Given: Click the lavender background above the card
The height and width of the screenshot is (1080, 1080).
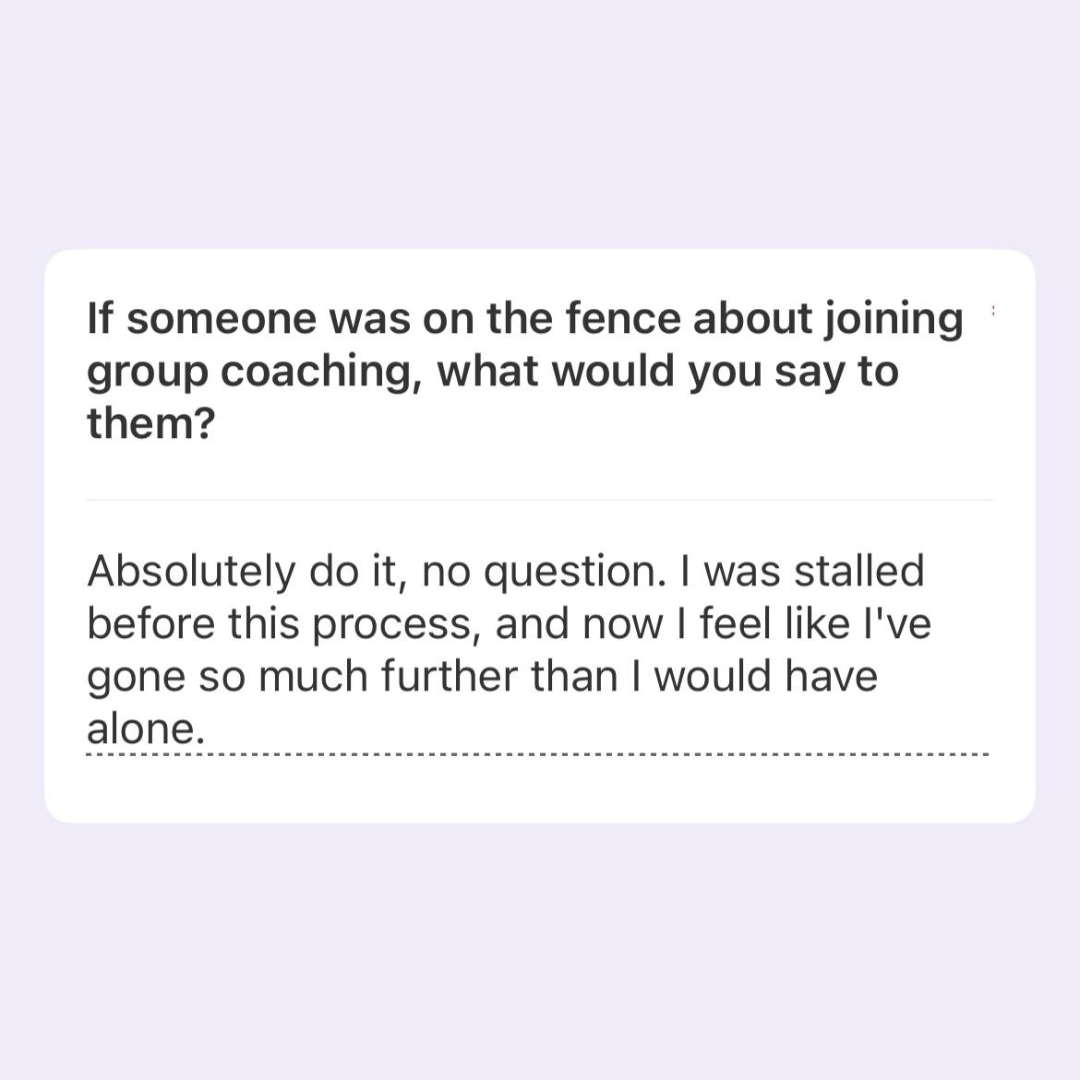Looking at the screenshot, I should pyautogui.click(x=539, y=124).
